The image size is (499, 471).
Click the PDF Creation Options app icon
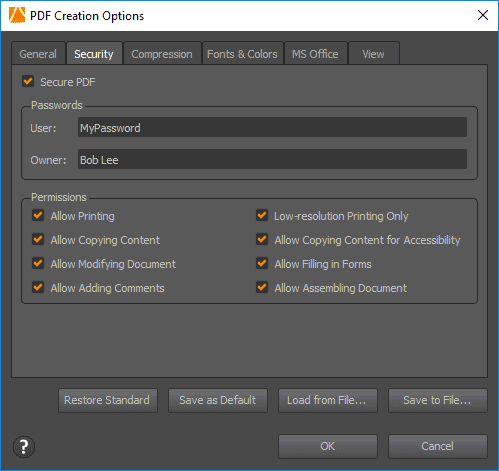pos(17,15)
